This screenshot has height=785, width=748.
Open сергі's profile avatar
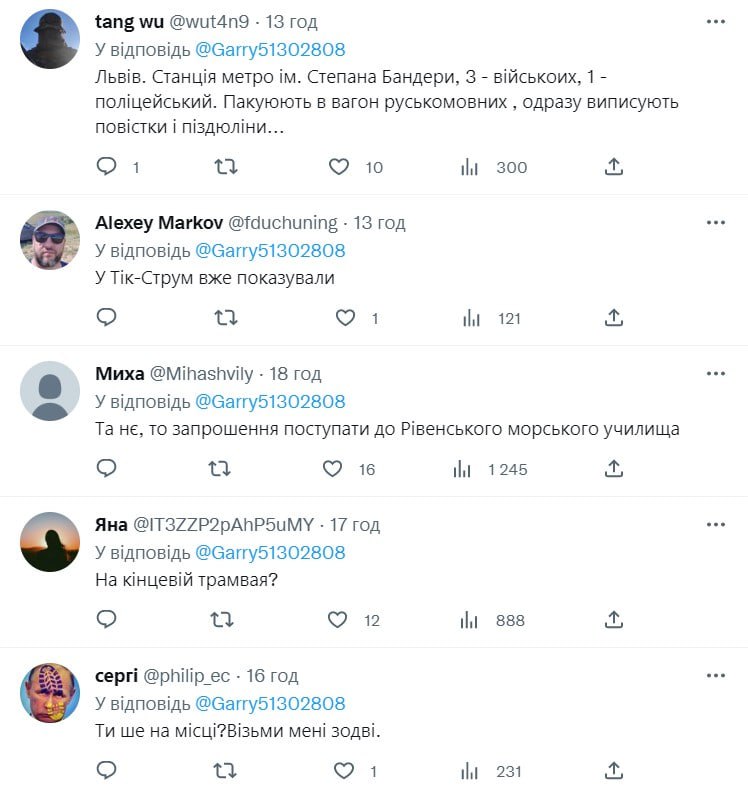coord(50,693)
